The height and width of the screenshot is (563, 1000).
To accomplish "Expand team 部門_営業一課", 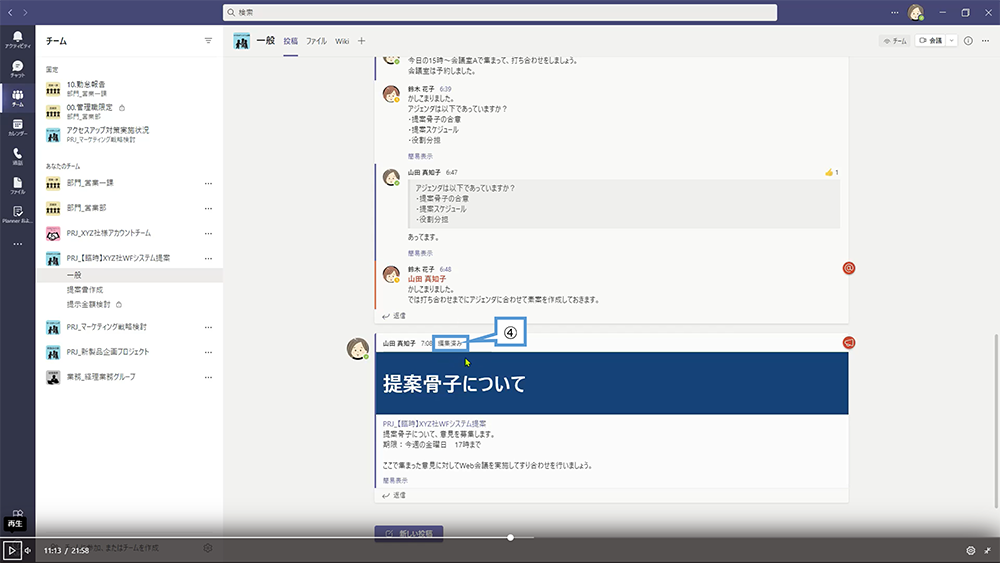I will coord(90,183).
